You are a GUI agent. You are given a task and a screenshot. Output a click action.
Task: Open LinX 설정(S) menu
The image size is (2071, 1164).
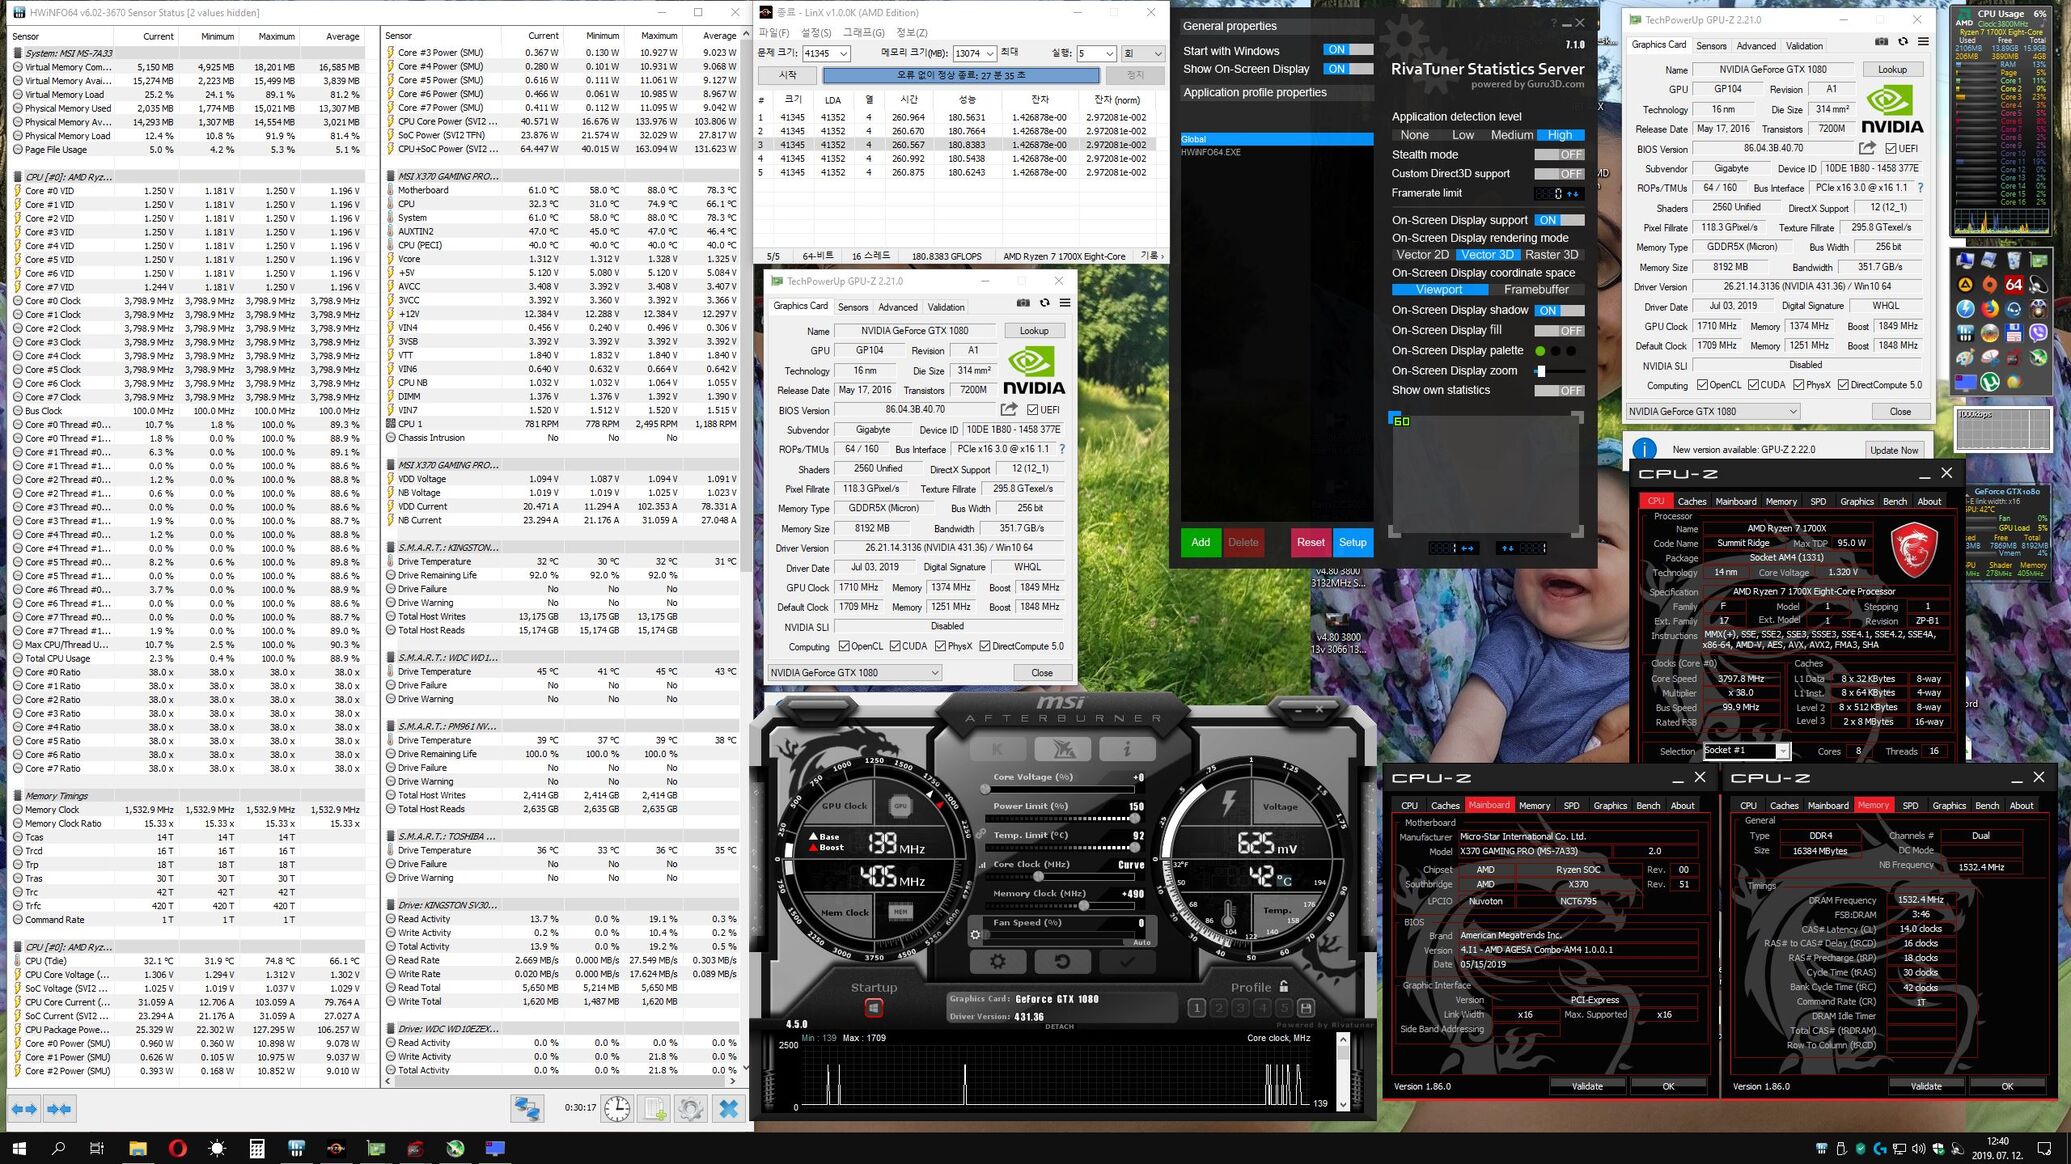click(816, 32)
